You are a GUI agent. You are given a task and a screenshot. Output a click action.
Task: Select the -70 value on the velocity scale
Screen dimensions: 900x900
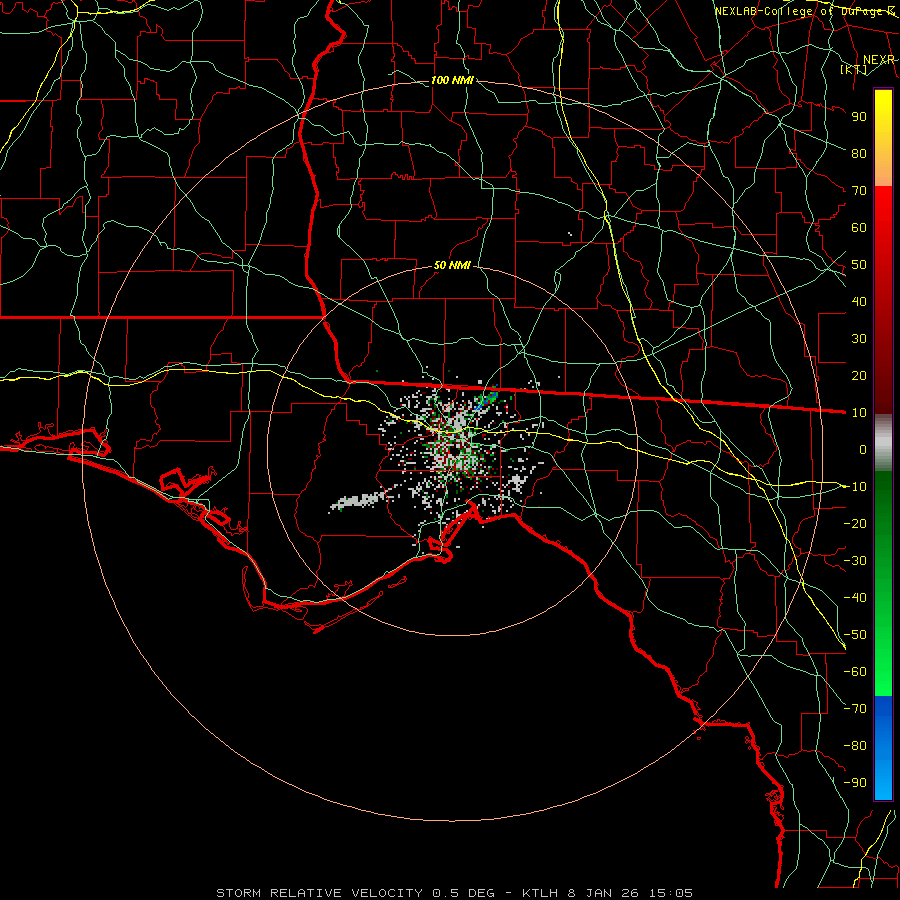pos(855,709)
